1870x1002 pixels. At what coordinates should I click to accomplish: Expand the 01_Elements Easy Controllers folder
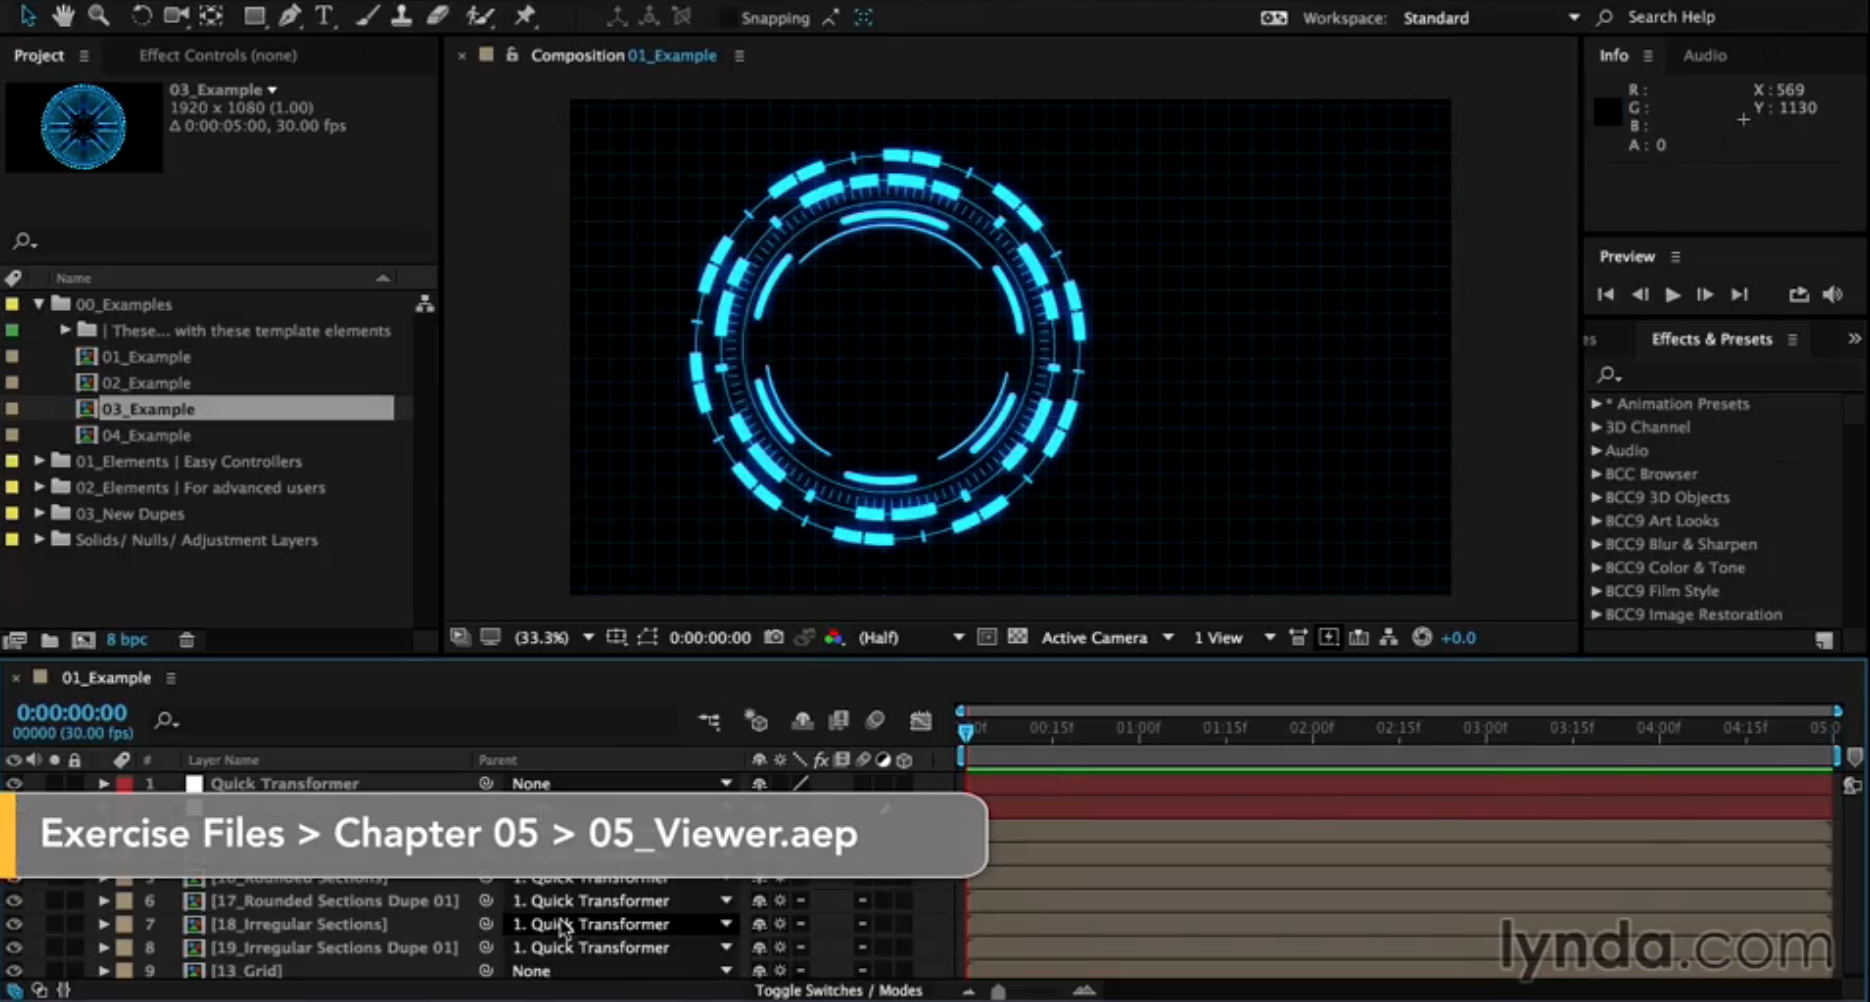click(39, 461)
